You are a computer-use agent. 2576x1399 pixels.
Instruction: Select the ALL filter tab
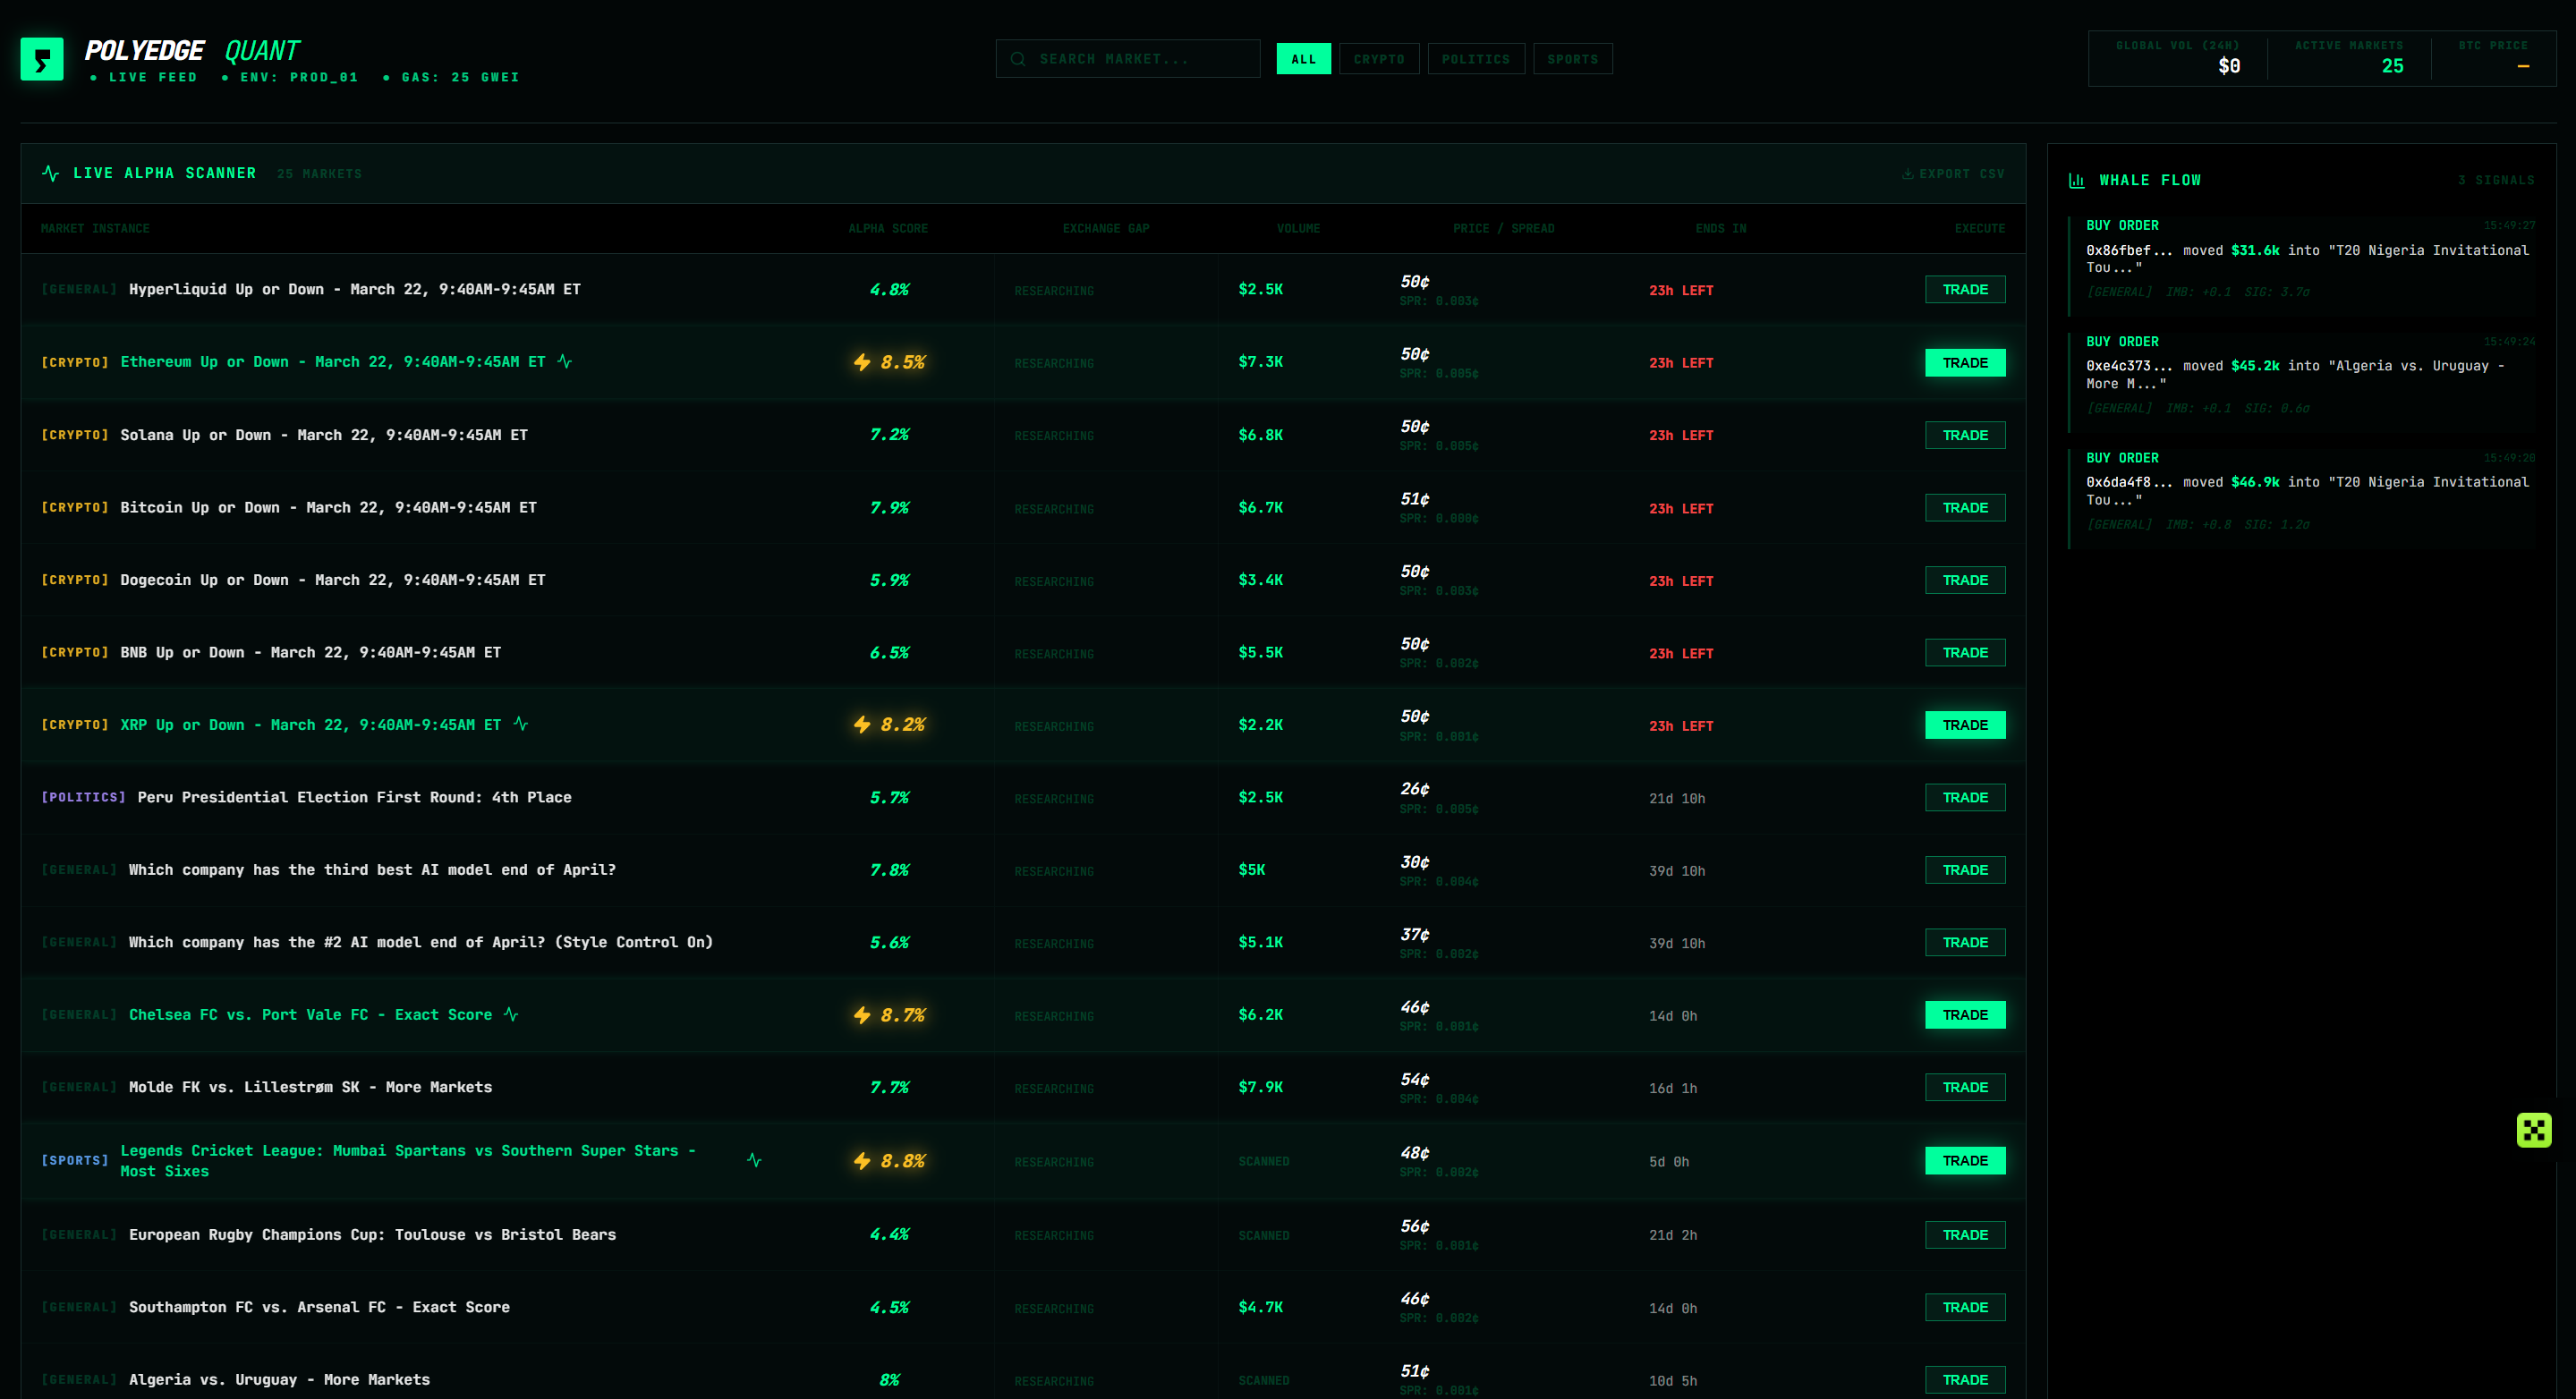coord(1303,59)
